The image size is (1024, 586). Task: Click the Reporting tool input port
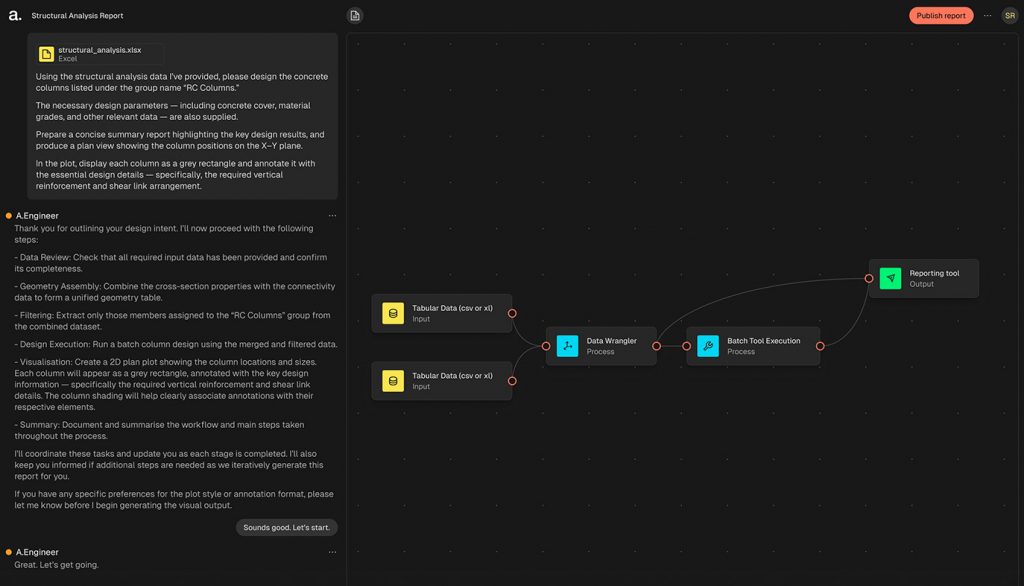pyautogui.click(x=869, y=278)
